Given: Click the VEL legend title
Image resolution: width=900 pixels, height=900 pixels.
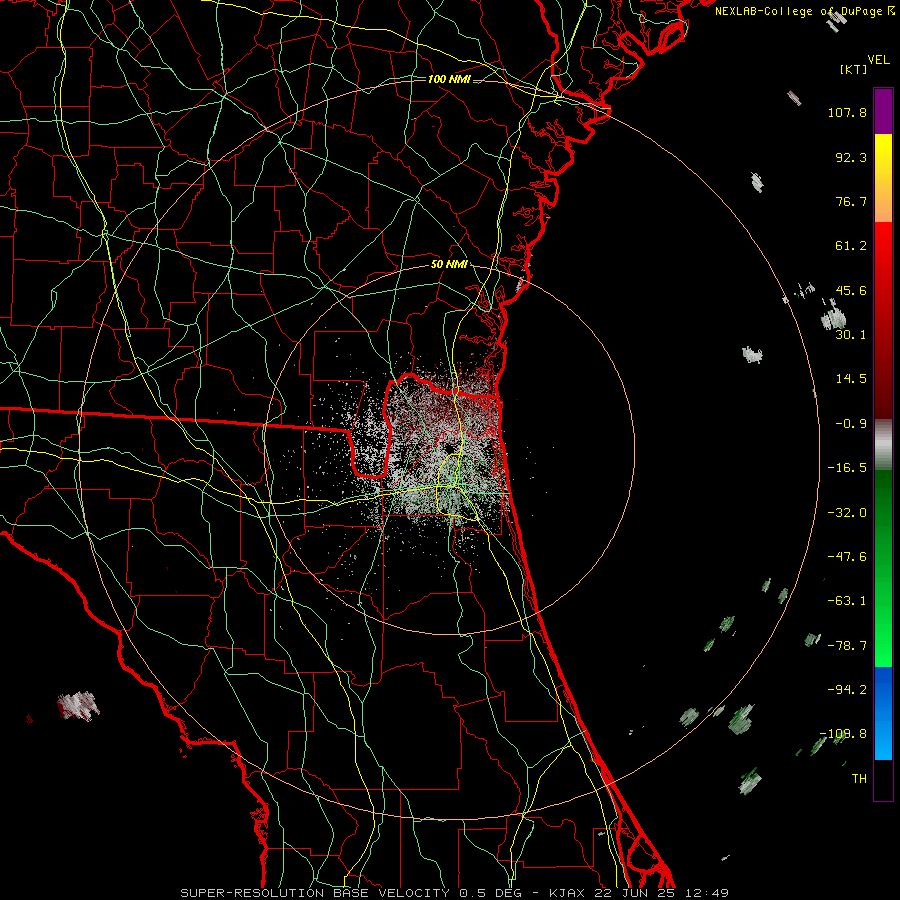Looking at the screenshot, I should pos(878,60).
